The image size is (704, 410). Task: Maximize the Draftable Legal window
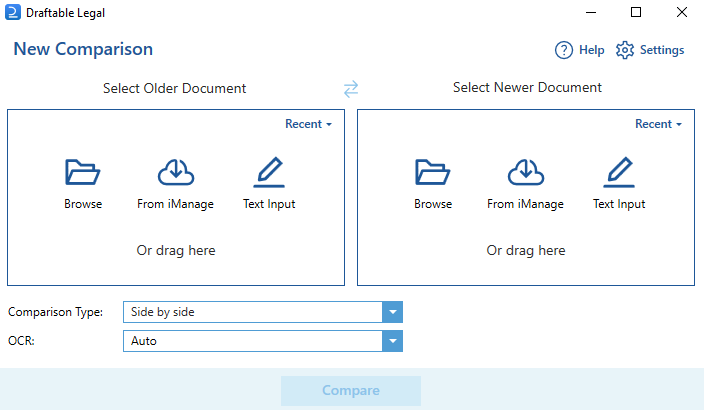[x=636, y=12]
